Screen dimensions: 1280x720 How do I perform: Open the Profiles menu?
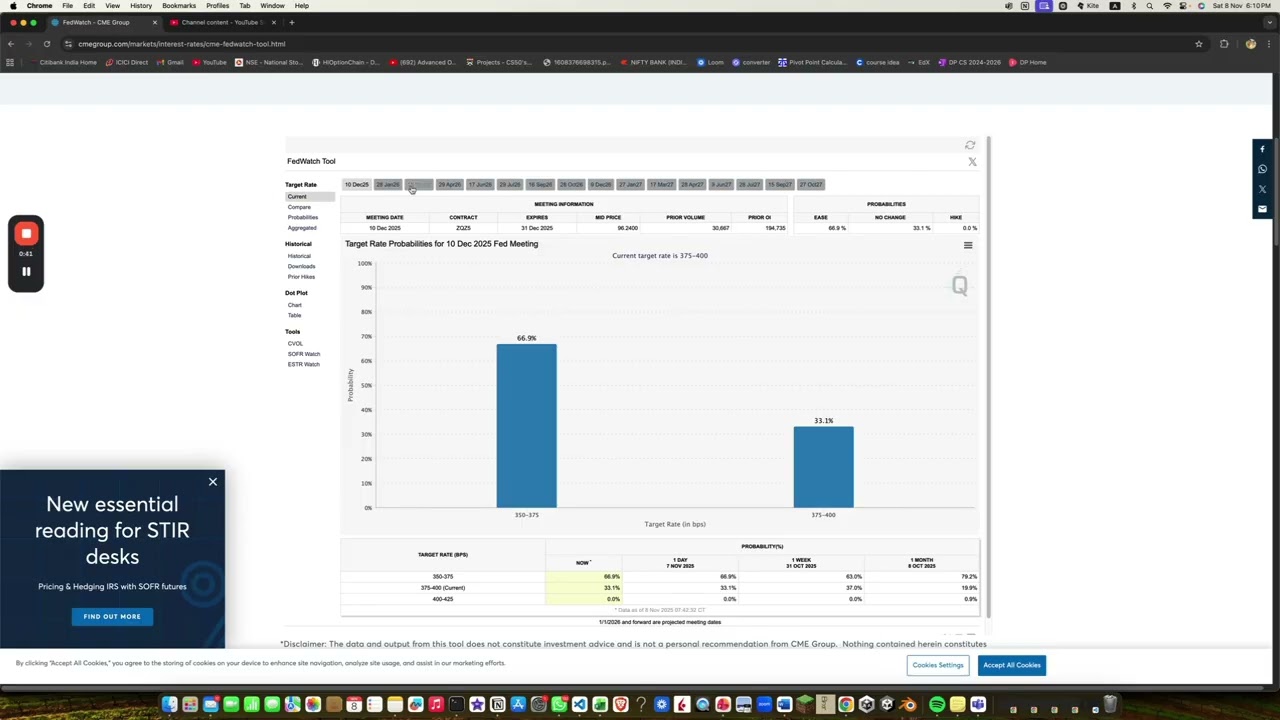pyautogui.click(x=217, y=6)
